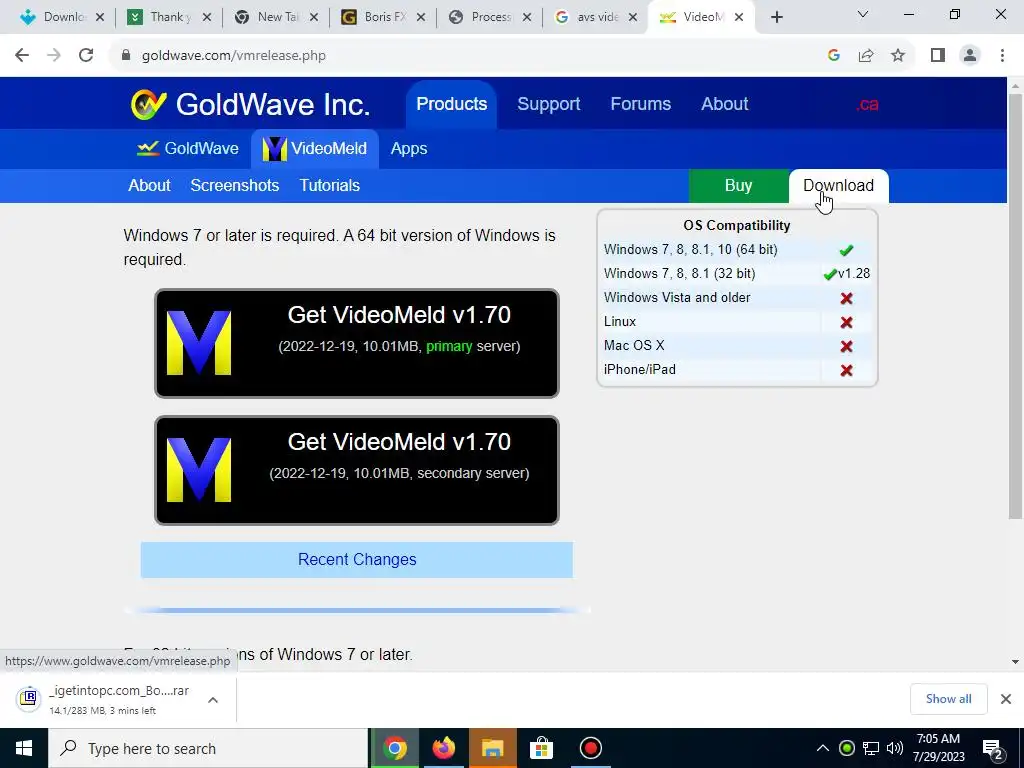Close the active VideoMeld tab
This screenshot has width=1024, height=768.
pos(739,18)
